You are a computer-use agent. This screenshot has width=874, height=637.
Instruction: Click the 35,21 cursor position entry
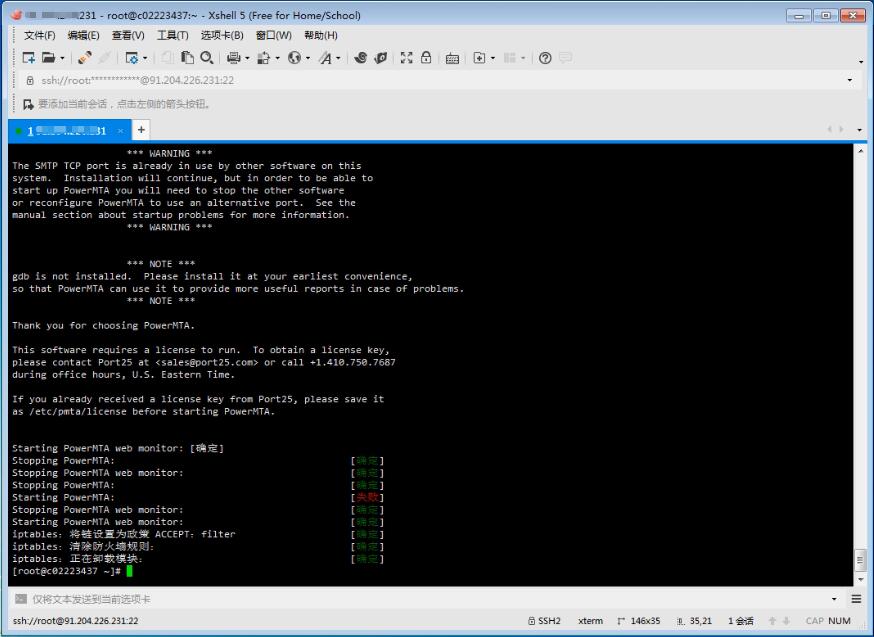pyautogui.click(x=695, y=621)
